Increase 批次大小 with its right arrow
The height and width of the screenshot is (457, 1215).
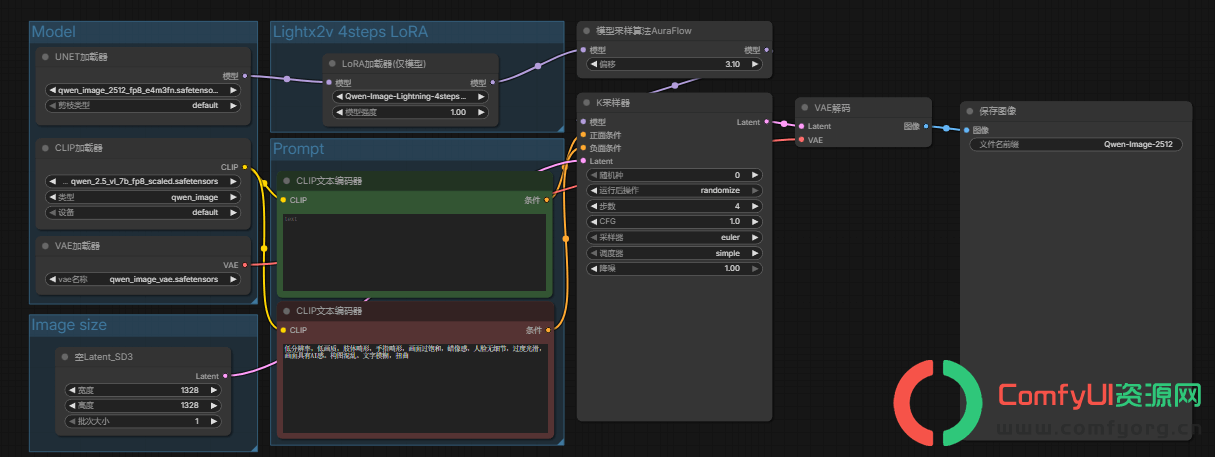coord(215,421)
